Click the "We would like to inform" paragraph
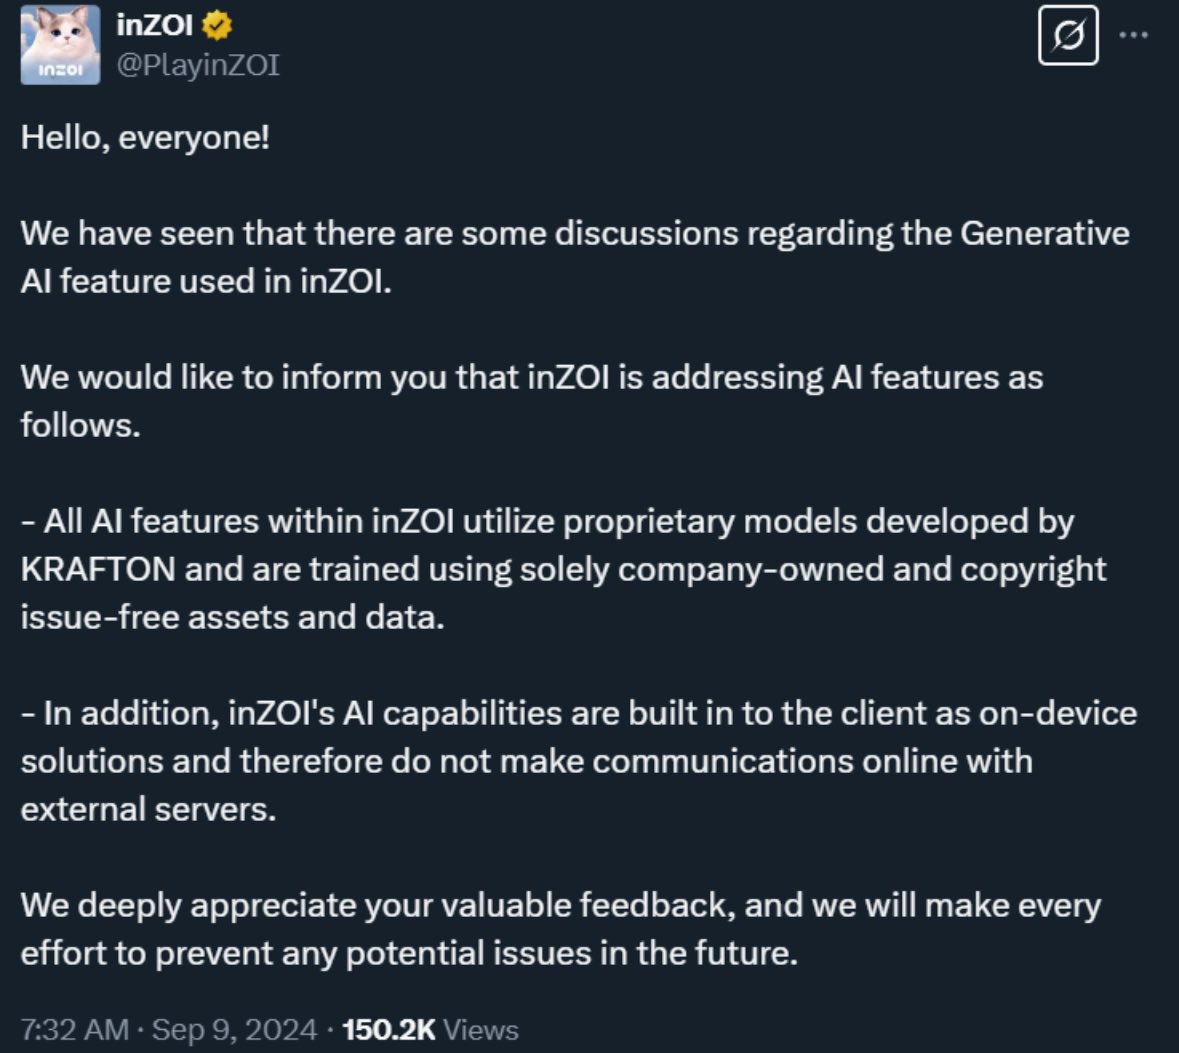The image size is (1179, 1053). [532, 401]
